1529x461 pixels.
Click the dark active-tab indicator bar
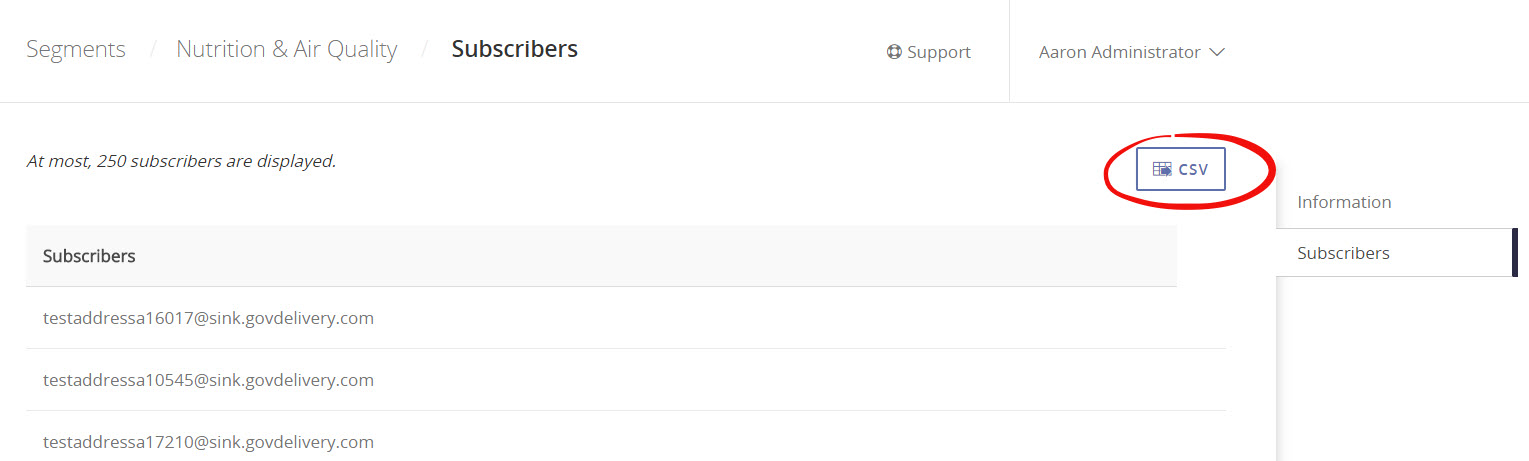coord(1514,253)
